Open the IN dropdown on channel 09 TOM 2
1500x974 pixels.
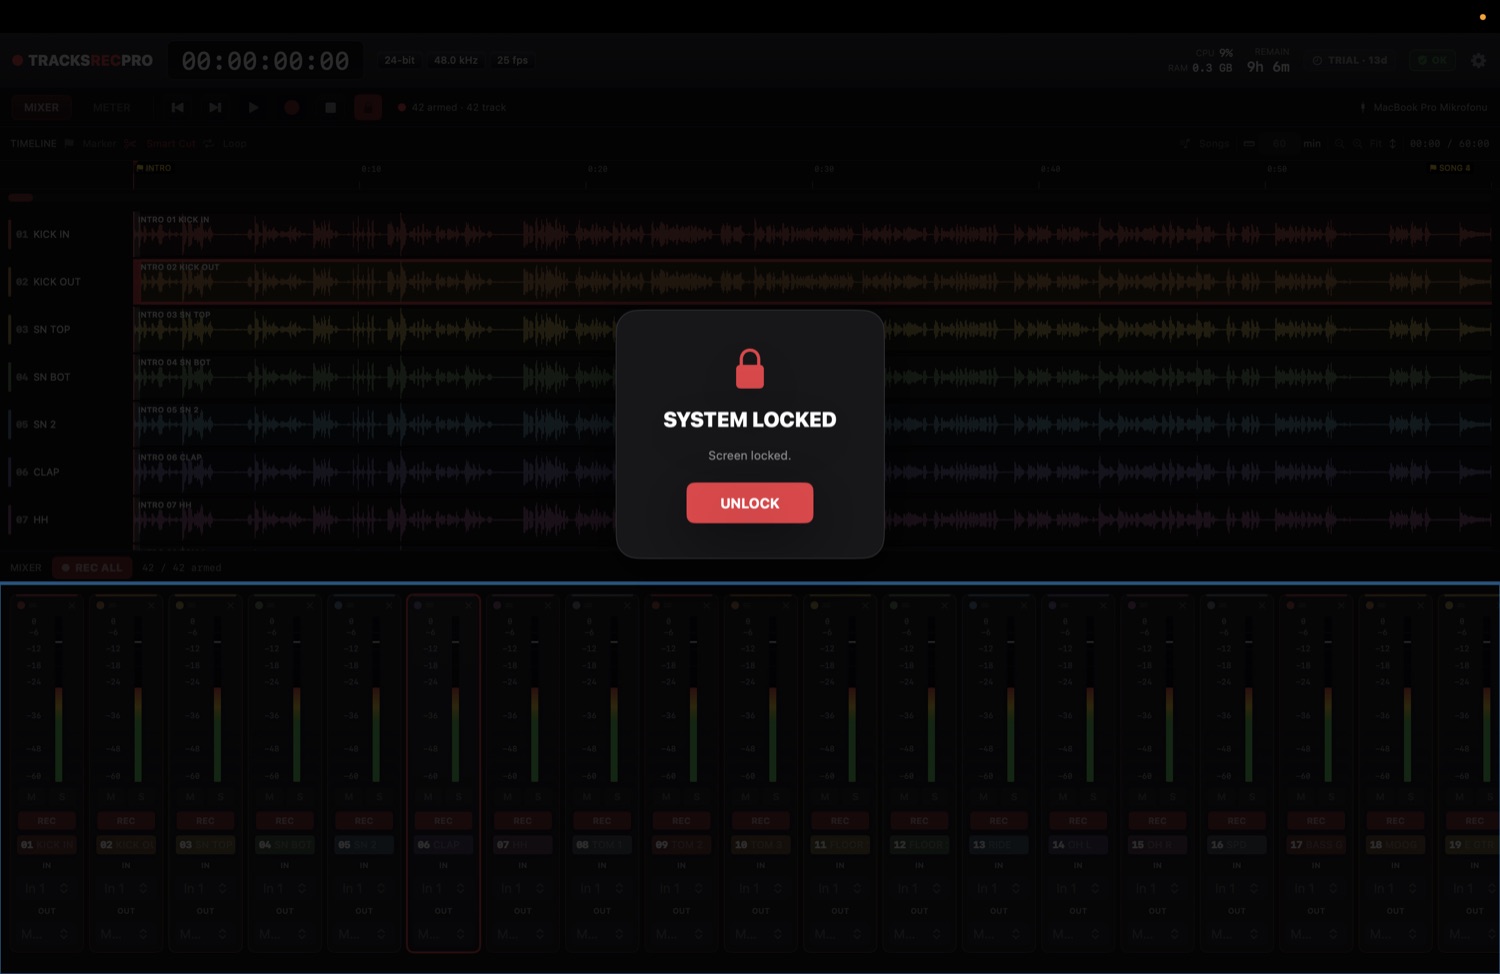coord(681,888)
